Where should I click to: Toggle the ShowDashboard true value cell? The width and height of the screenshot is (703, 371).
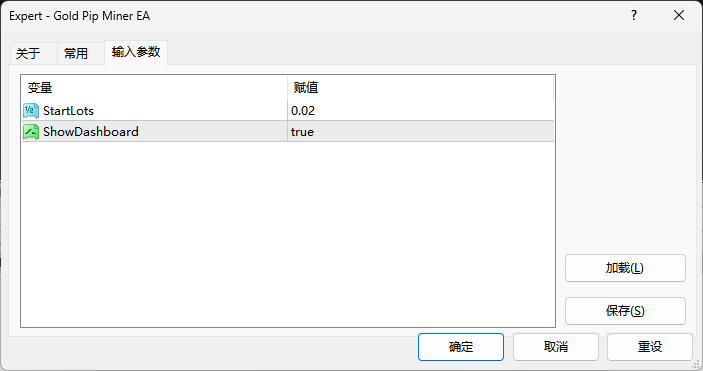tap(421, 131)
